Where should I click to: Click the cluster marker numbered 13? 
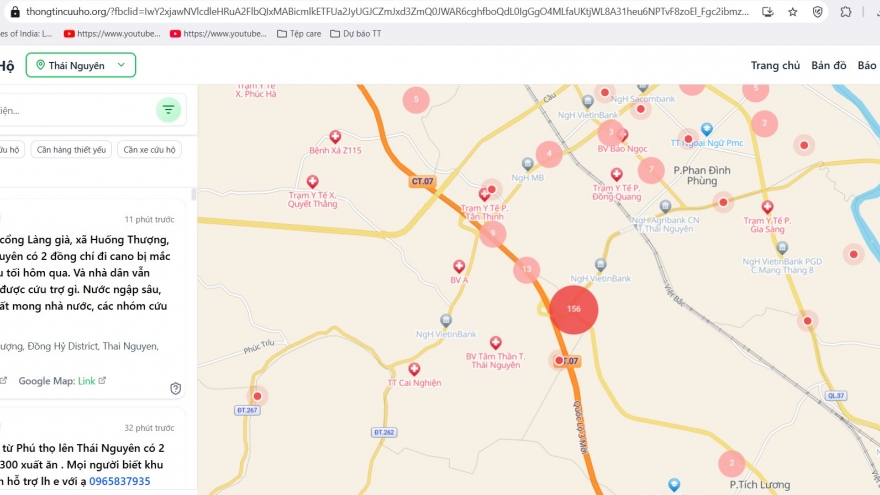(x=526, y=269)
